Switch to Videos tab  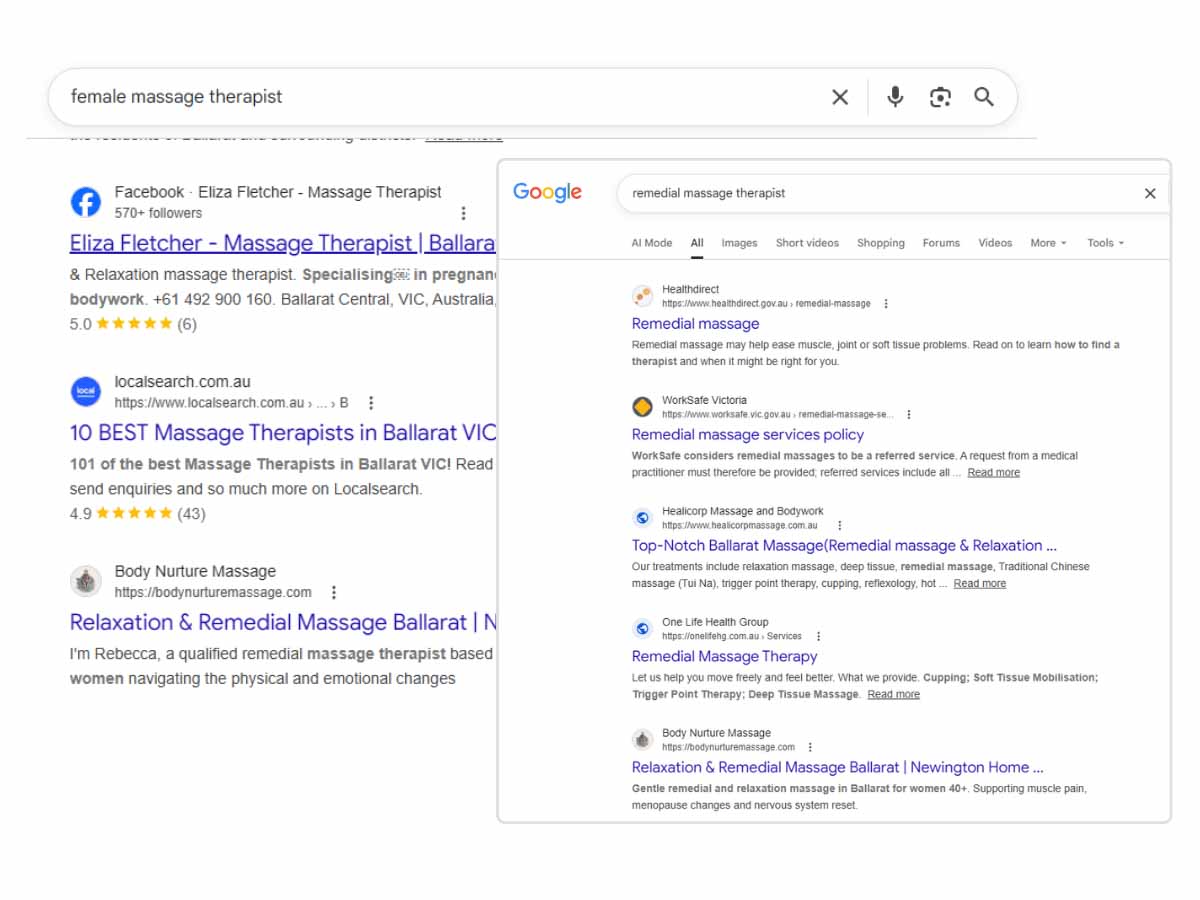[995, 243]
